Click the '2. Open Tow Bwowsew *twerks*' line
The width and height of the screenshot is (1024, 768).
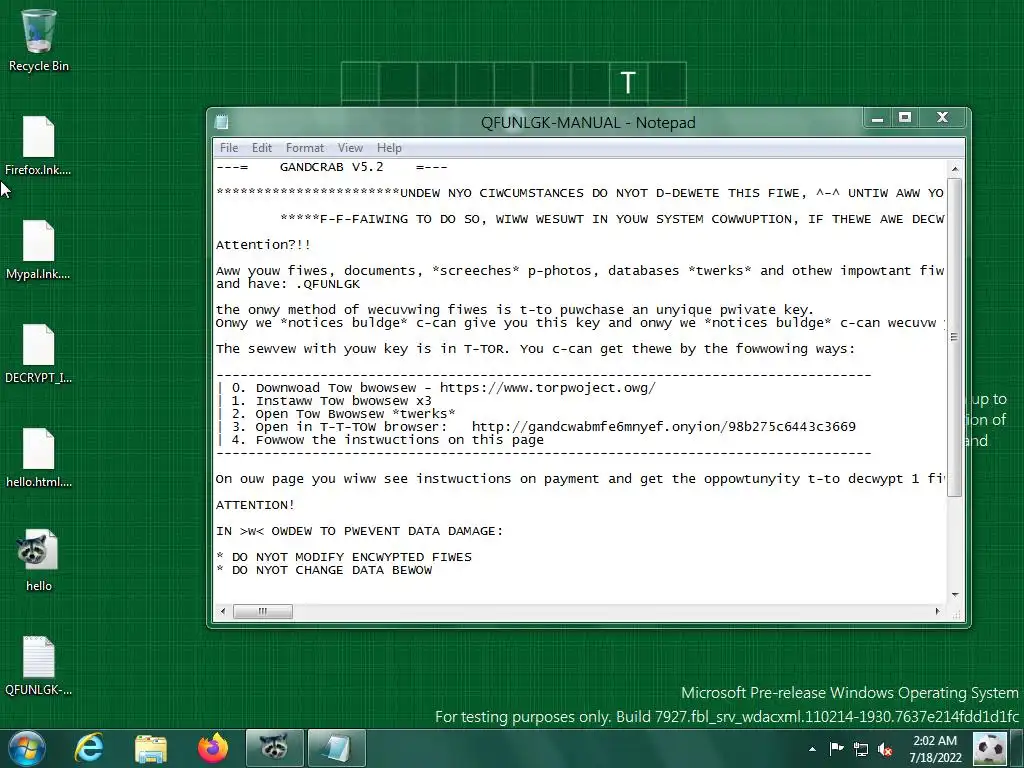pos(344,414)
